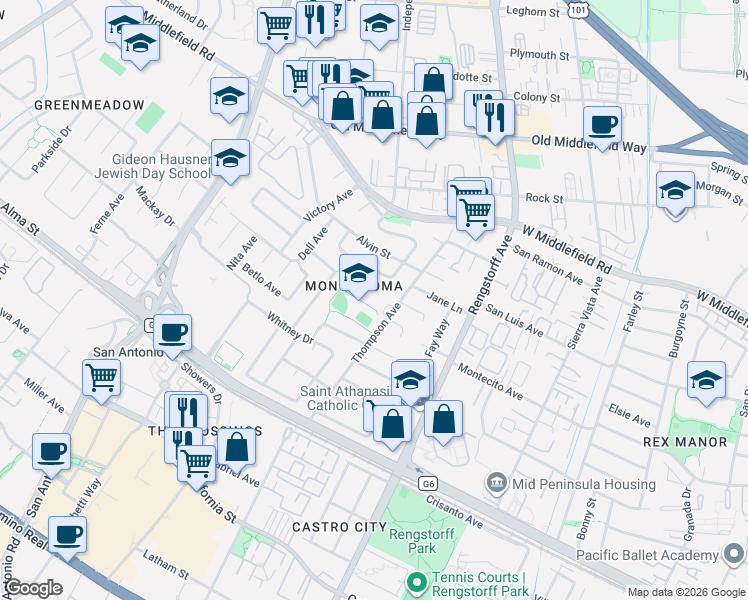Click the San Luis Ave street label
Image resolution: width=748 pixels, height=600 pixels.
pos(514,320)
